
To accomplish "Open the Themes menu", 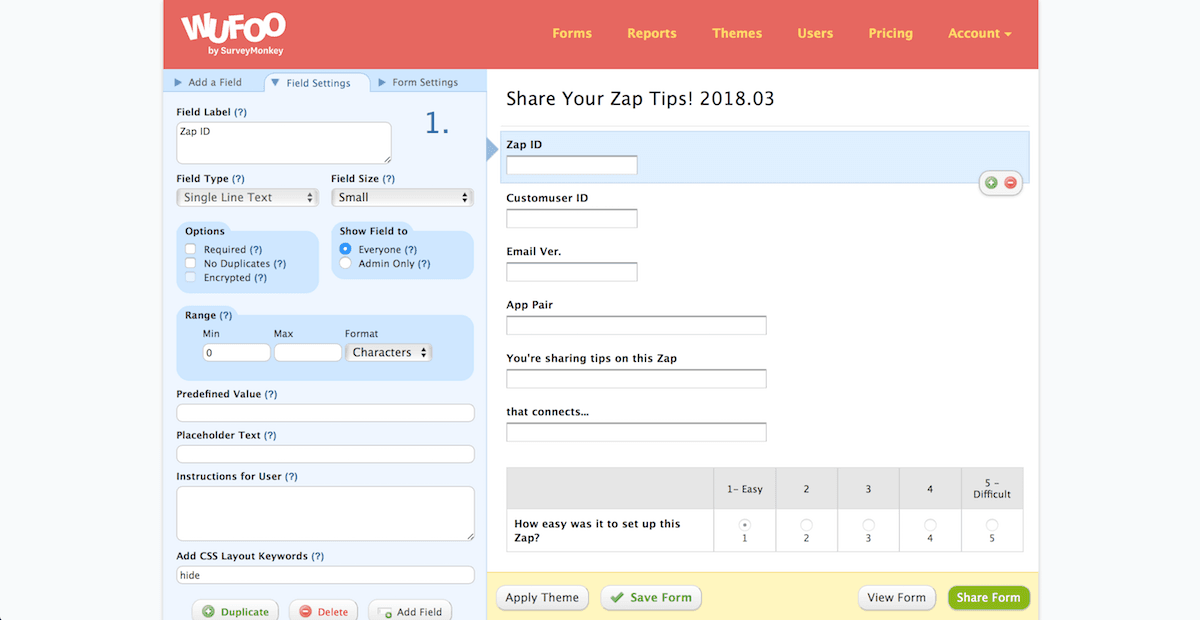I will tap(737, 33).
